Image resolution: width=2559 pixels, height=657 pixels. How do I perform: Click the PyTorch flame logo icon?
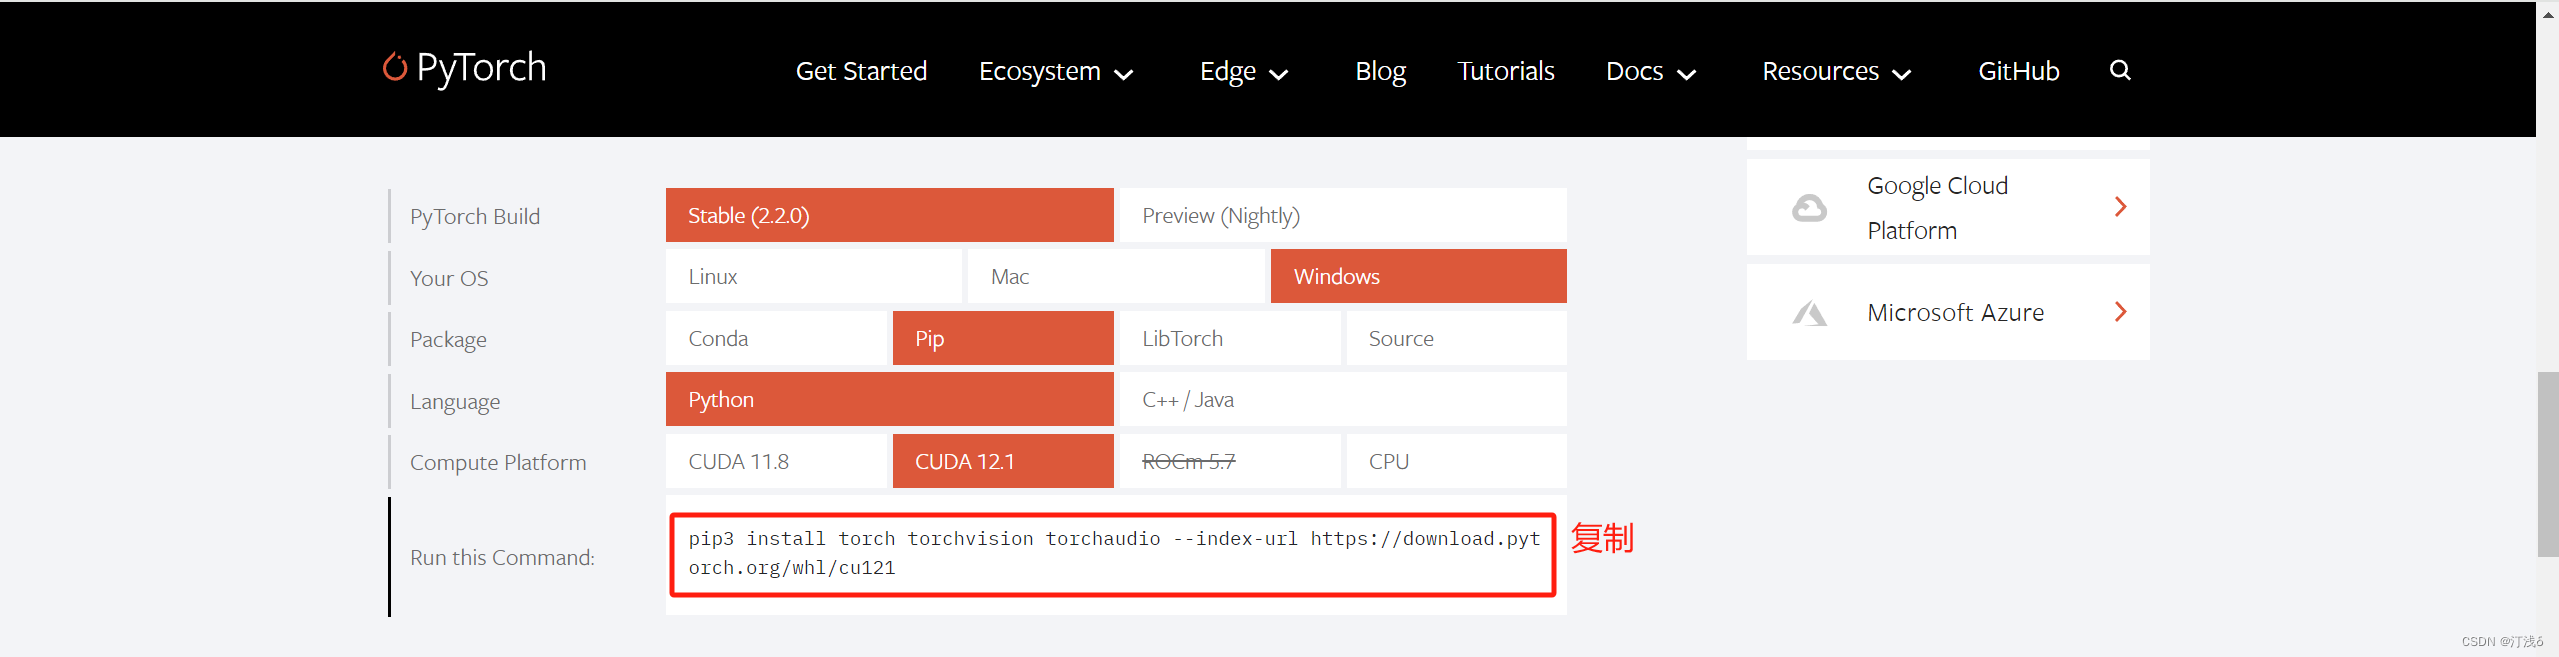395,67
